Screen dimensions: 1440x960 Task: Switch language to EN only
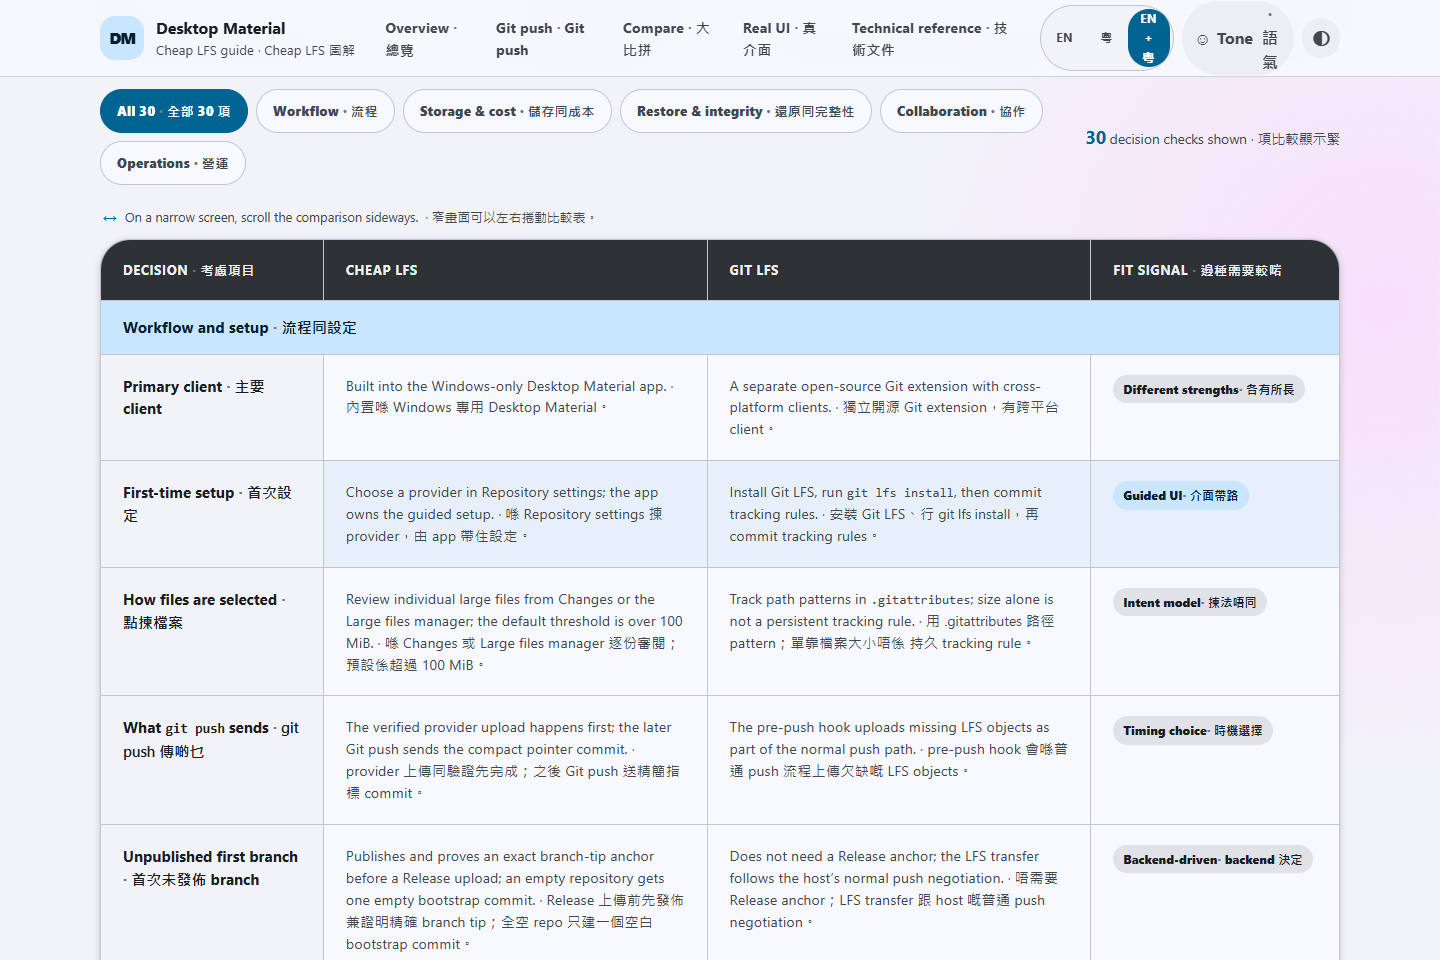click(x=1064, y=38)
